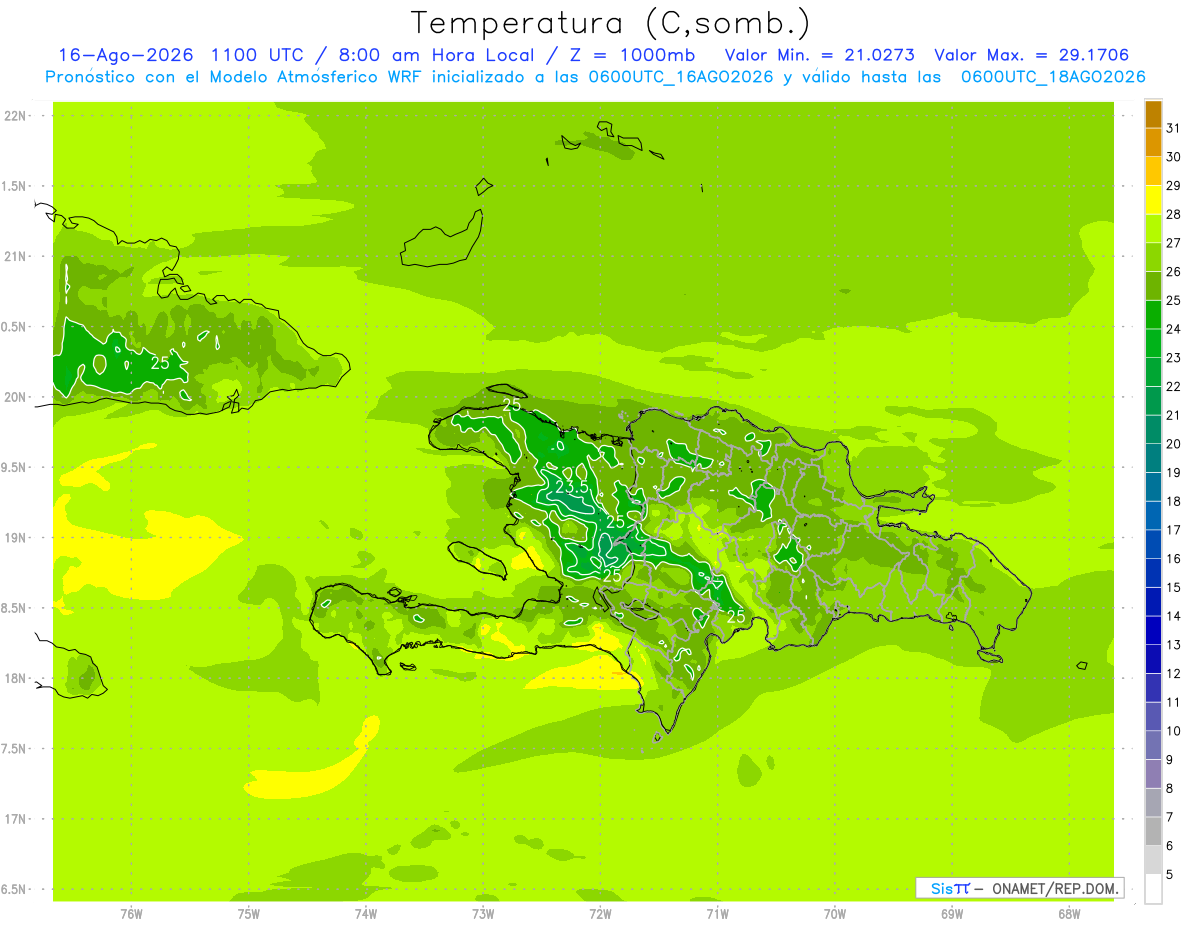Click the "25" contour label over eastern Cuba
This screenshot has width=1200, height=927.
click(x=159, y=363)
